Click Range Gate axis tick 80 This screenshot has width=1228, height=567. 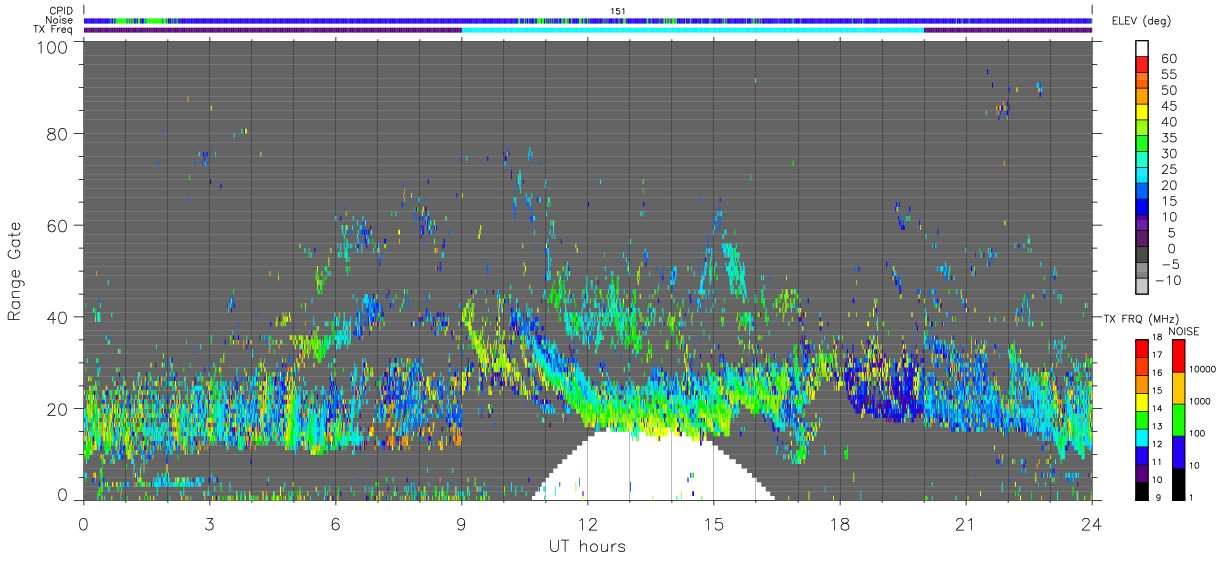[x=58, y=133]
